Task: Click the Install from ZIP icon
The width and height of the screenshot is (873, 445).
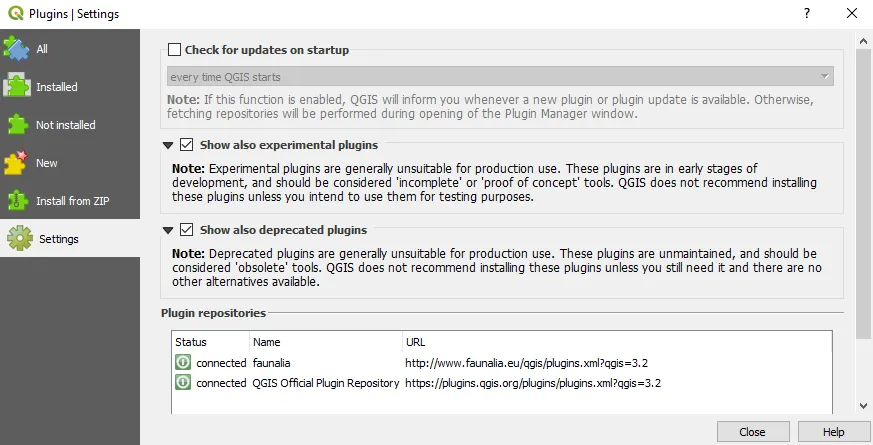Action: [x=17, y=200]
